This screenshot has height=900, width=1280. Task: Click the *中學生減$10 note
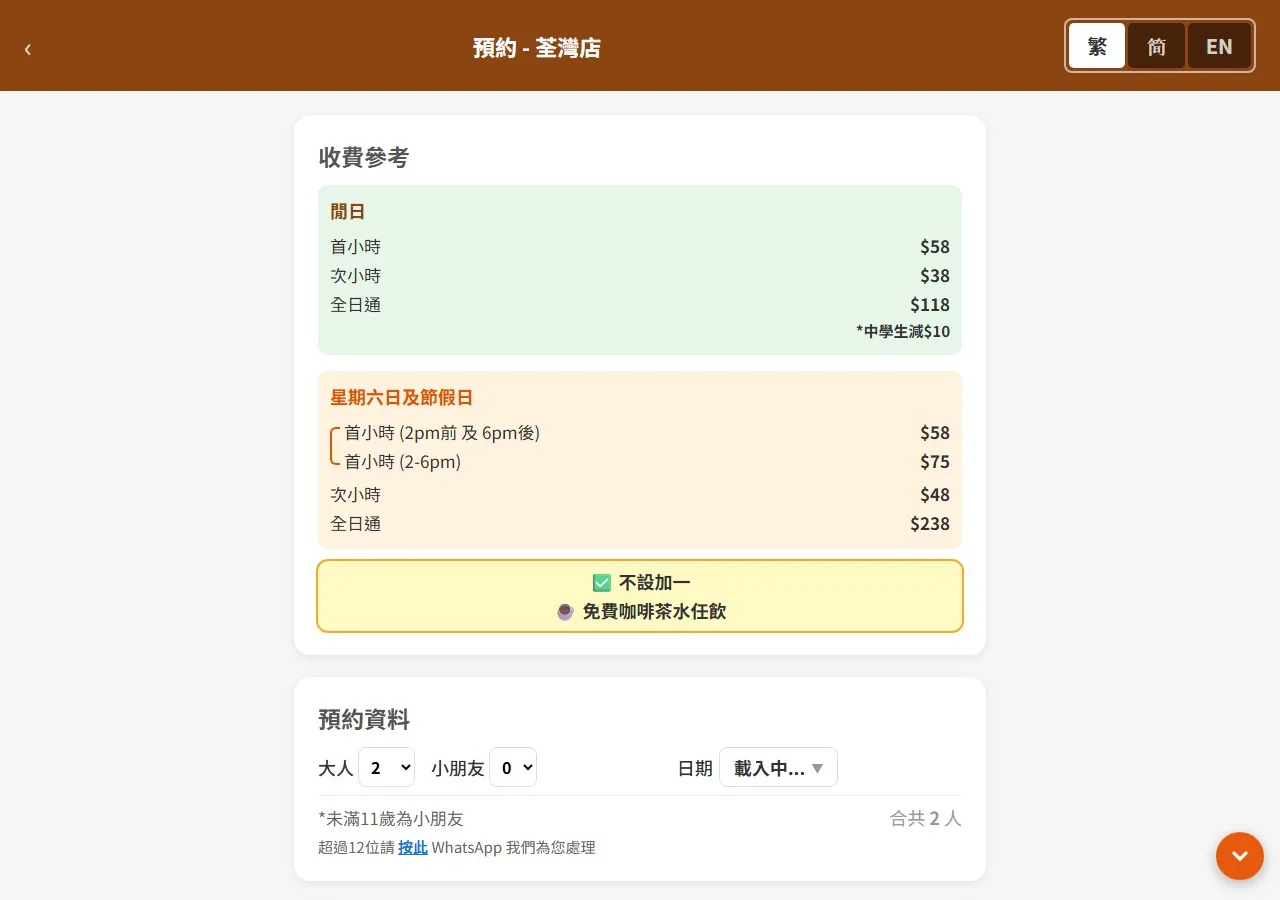click(x=903, y=331)
